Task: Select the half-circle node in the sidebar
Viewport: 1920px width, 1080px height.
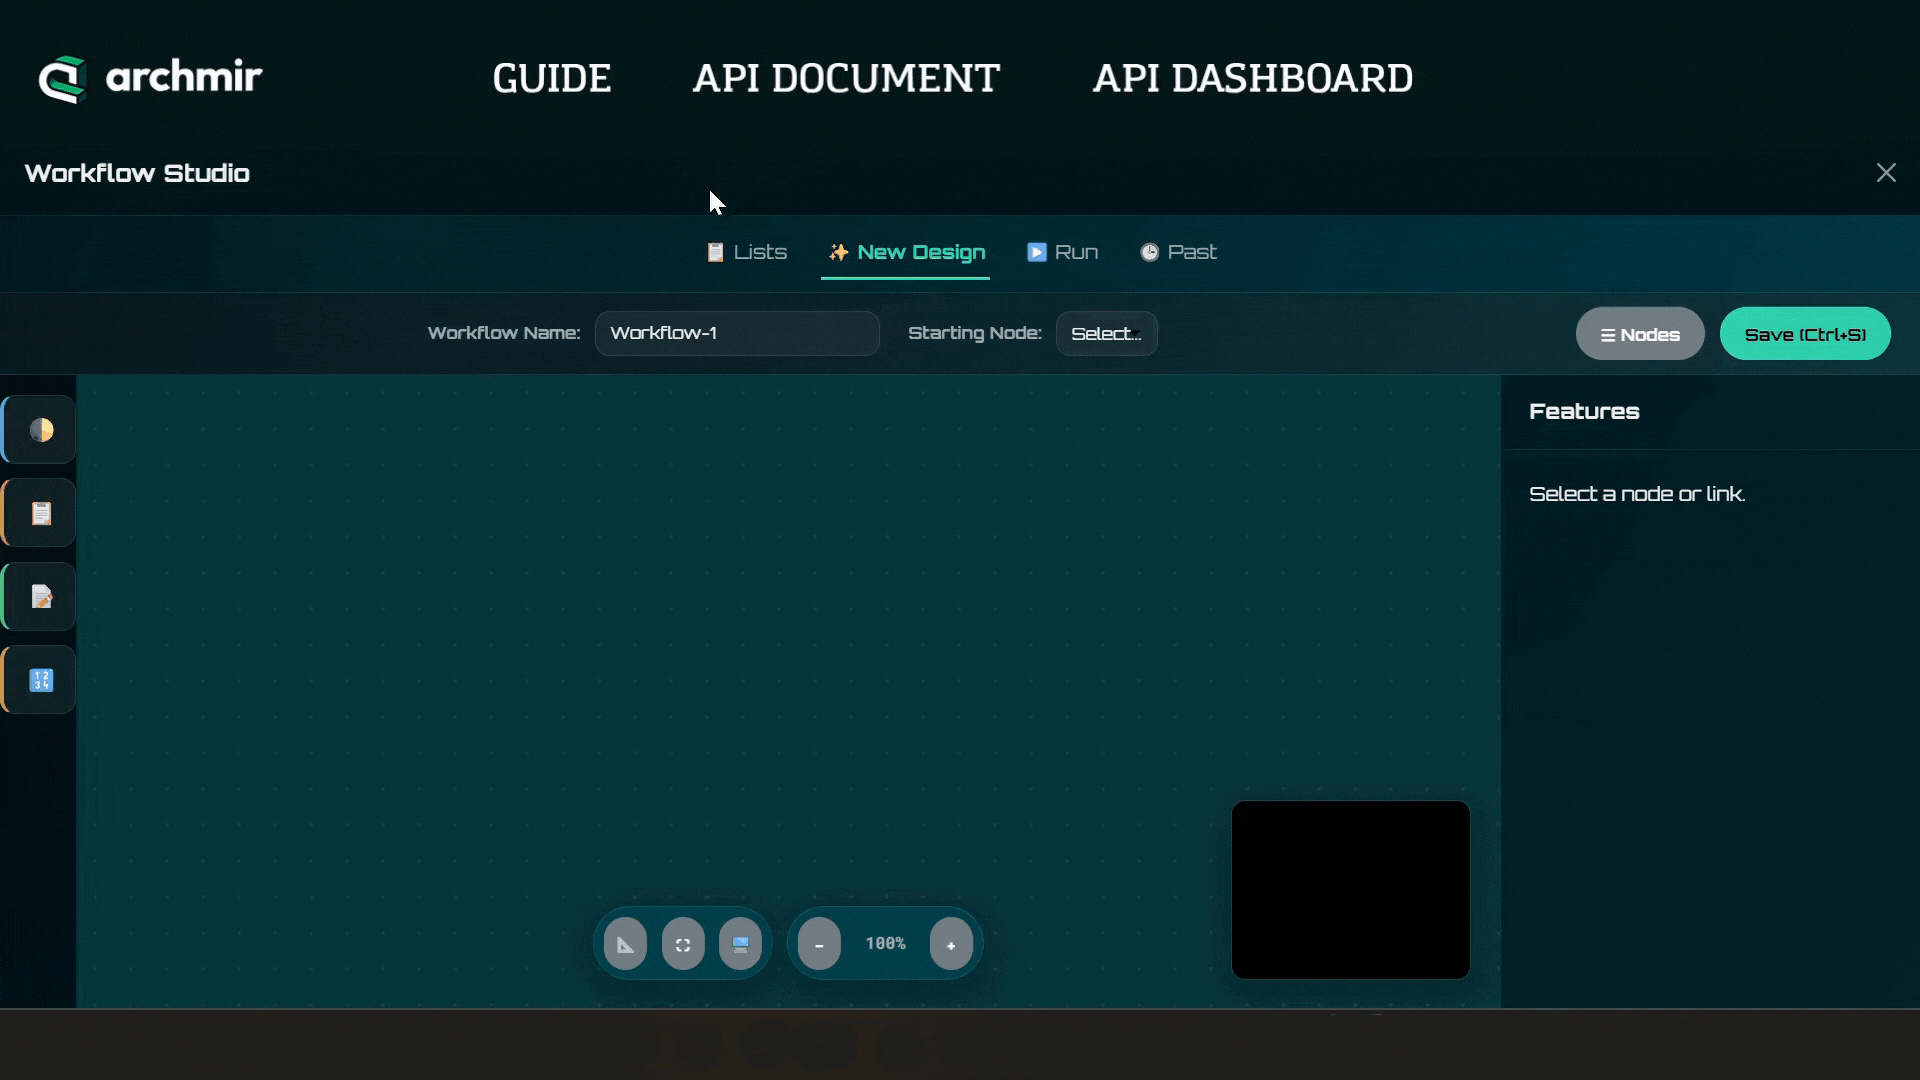Action: (40, 430)
